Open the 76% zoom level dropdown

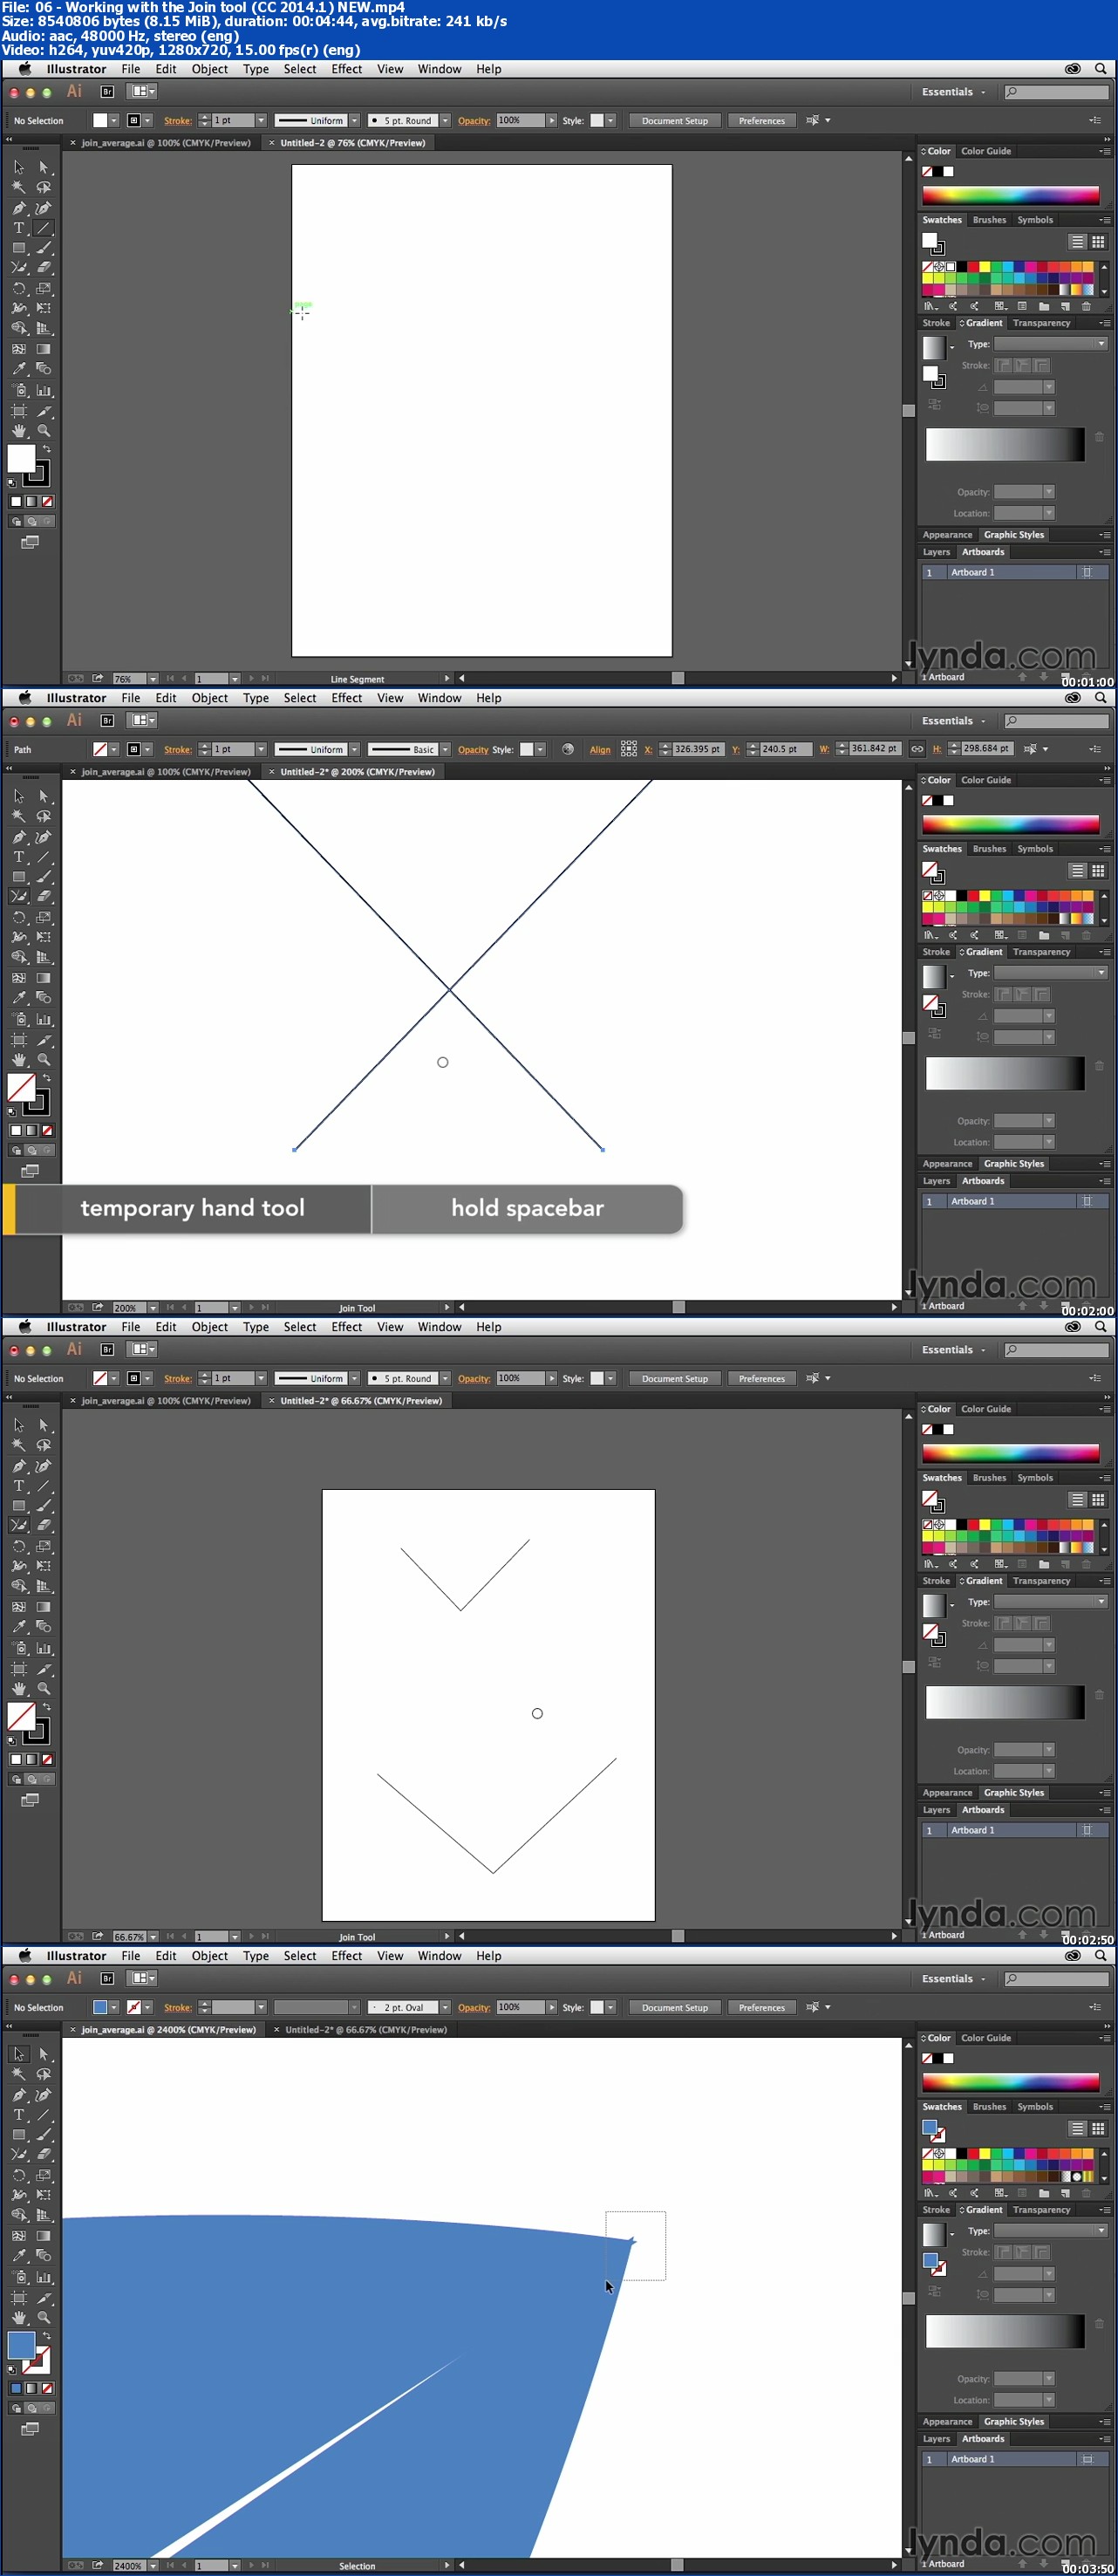[x=152, y=679]
